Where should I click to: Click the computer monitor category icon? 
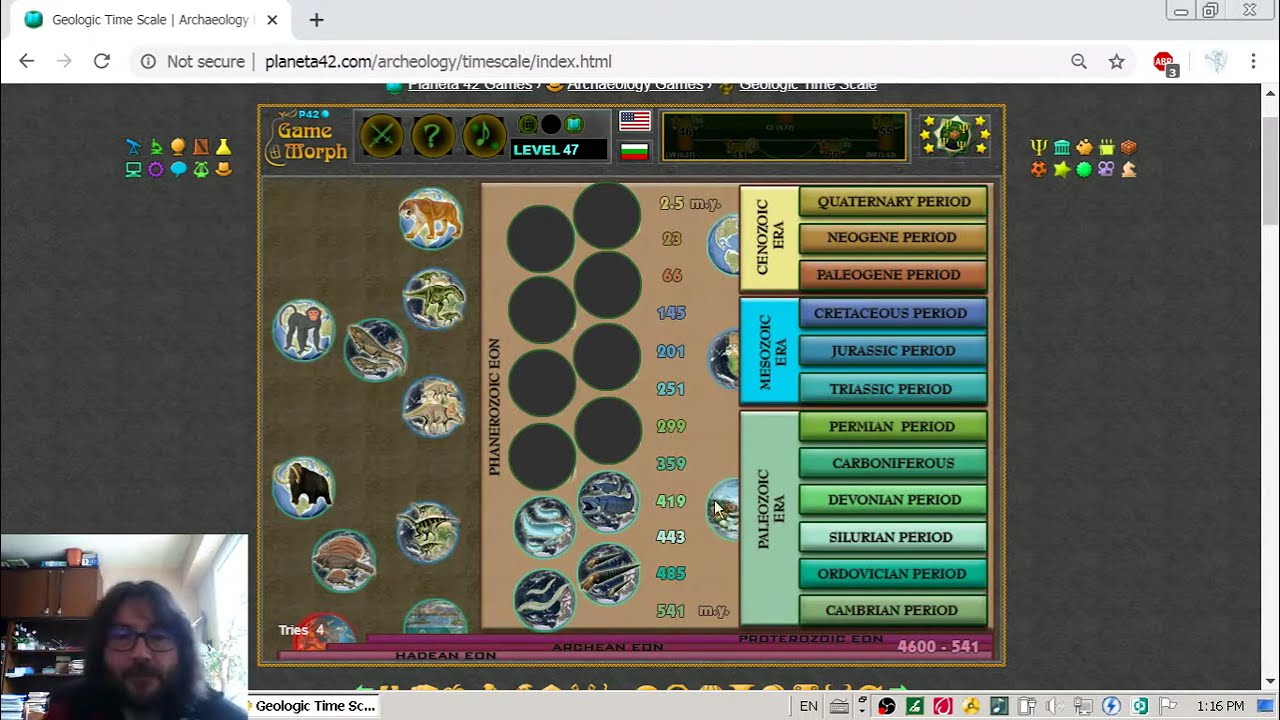click(x=133, y=169)
